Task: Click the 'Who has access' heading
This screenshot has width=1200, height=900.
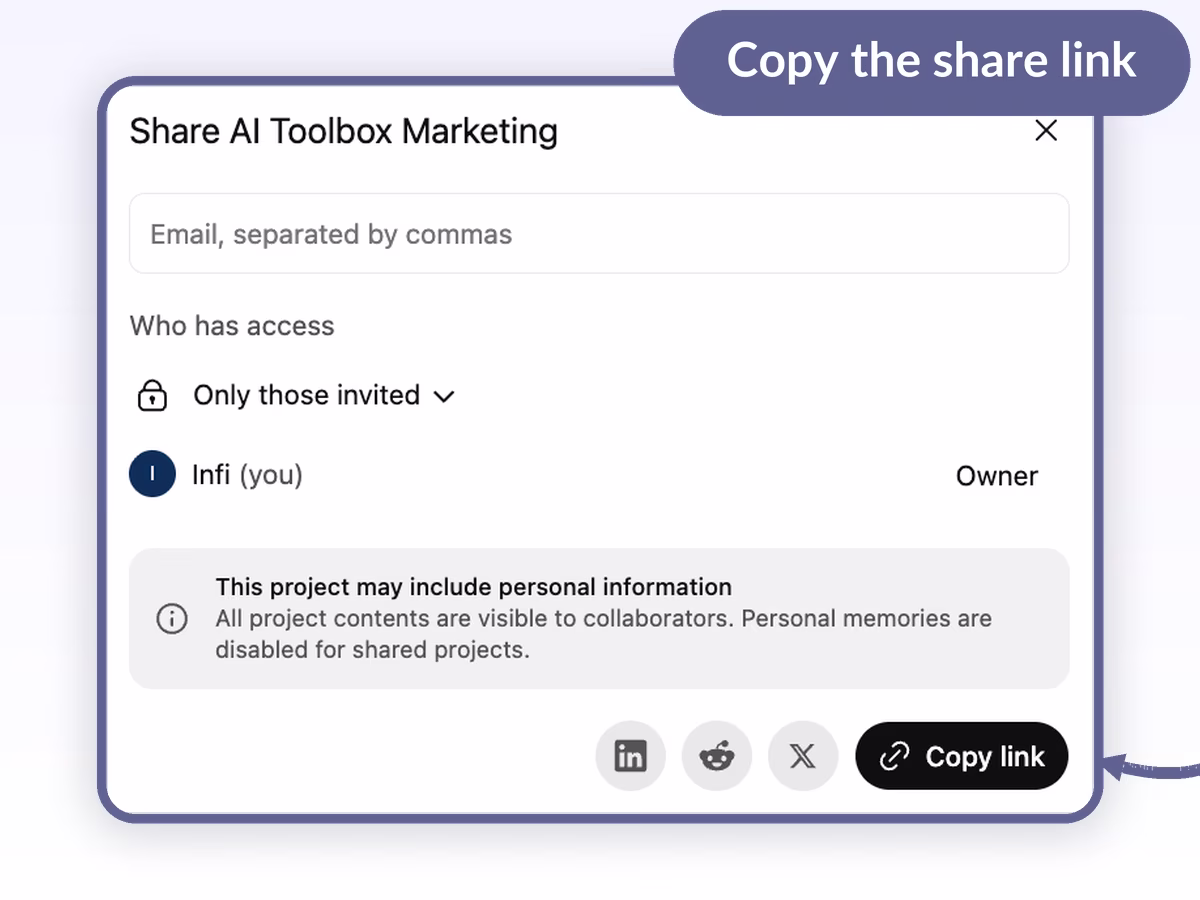Action: click(x=232, y=326)
